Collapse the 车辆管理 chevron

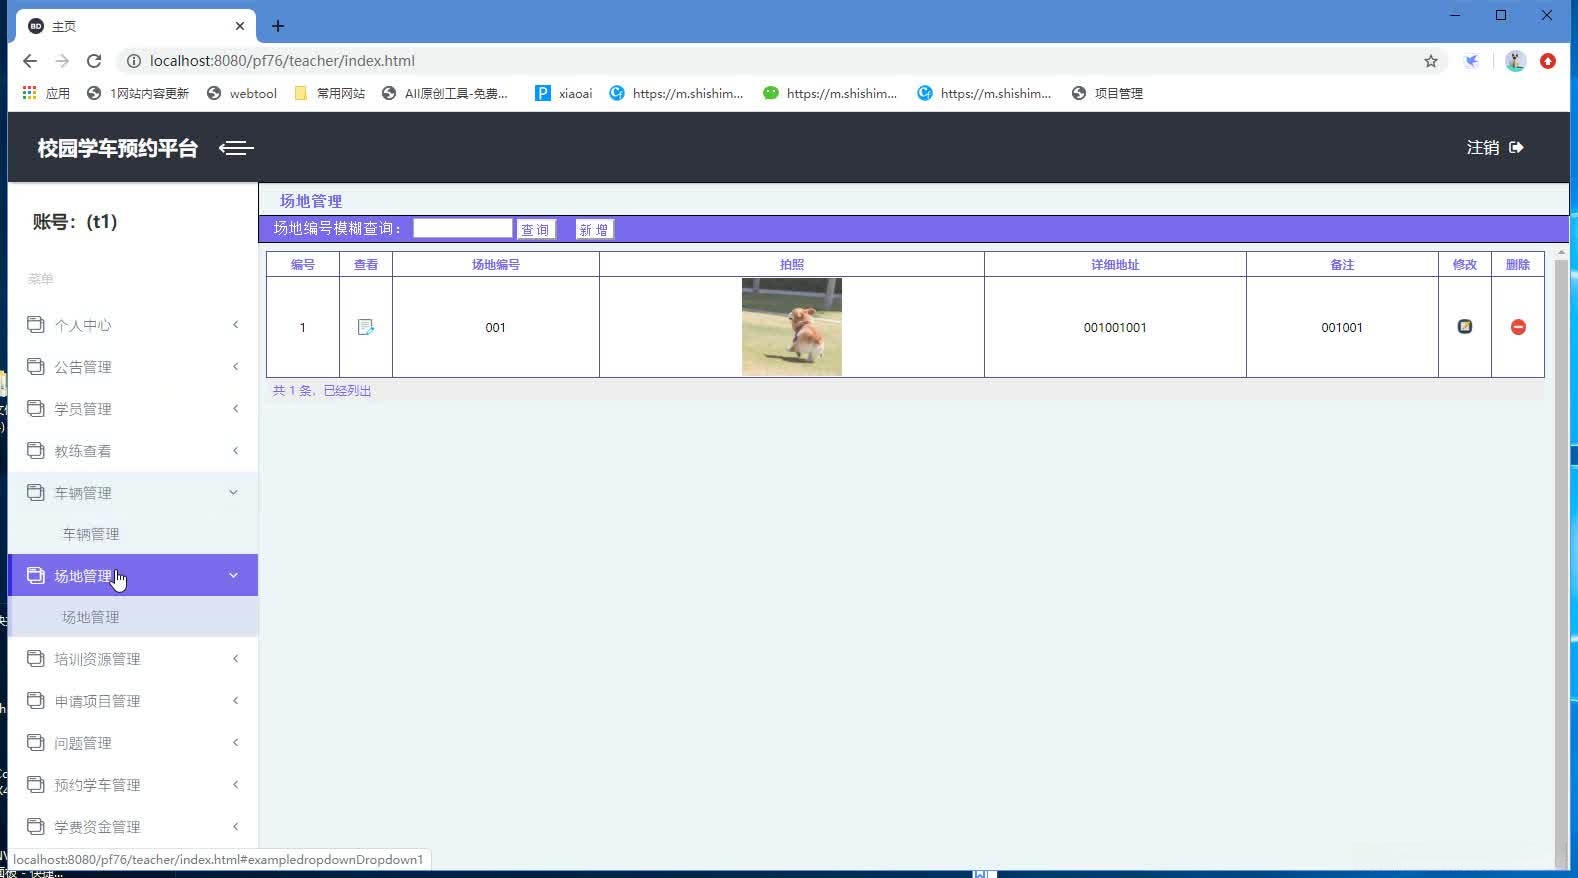click(x=234, y=492)
